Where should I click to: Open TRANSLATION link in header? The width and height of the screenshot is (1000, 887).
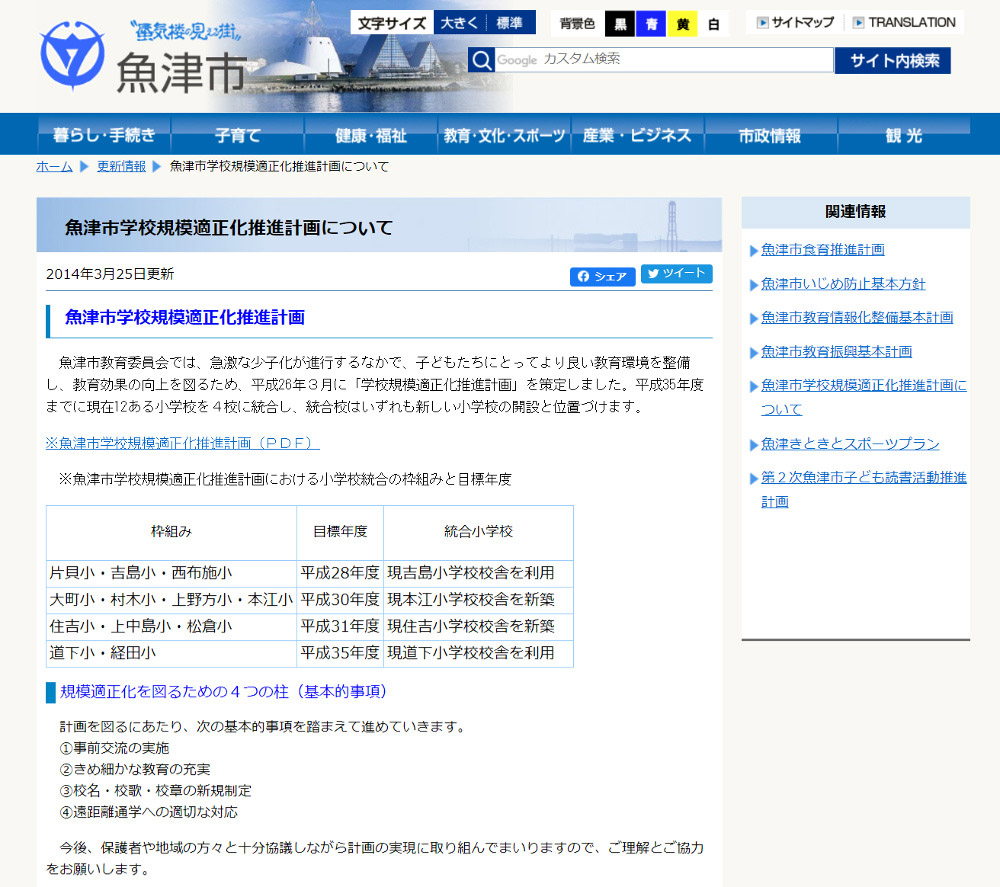(x=904, y=22)
